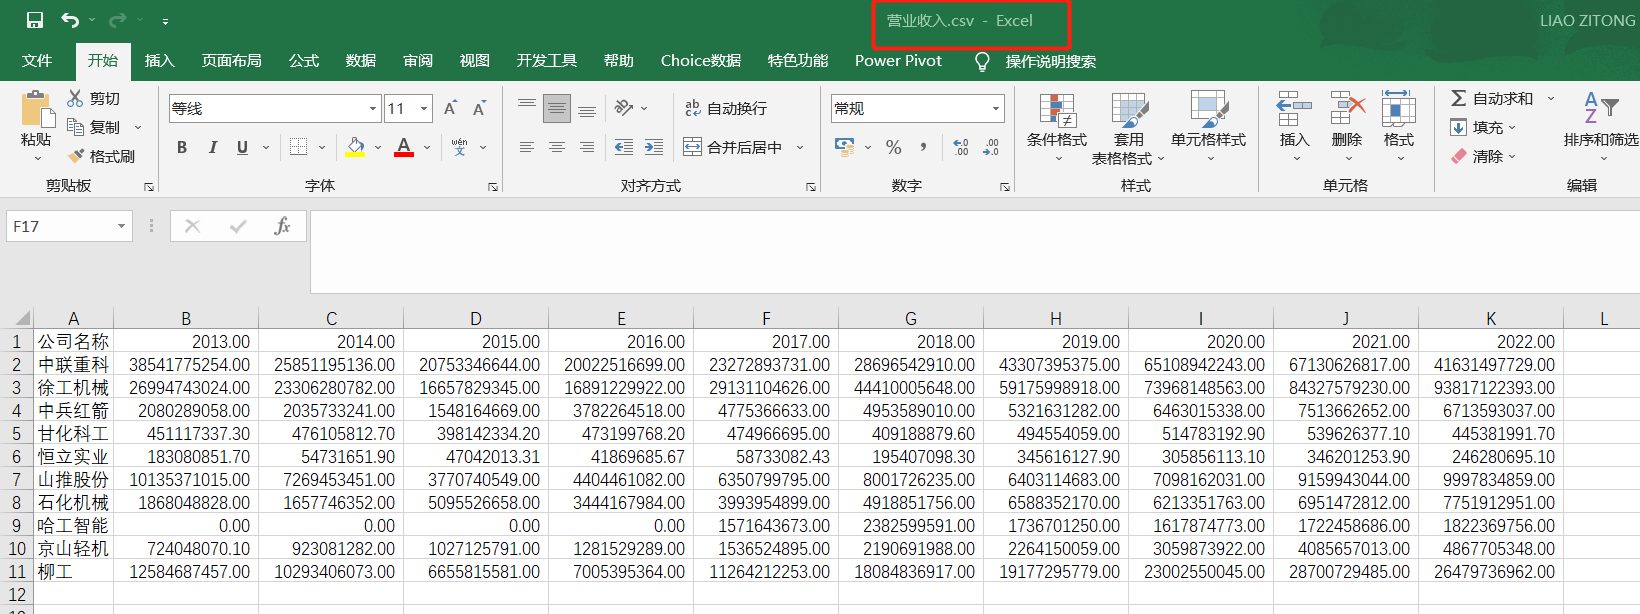Switch to Formulas (公式) tab
This screenshot has width=1640, height=614.
(303, 60)
